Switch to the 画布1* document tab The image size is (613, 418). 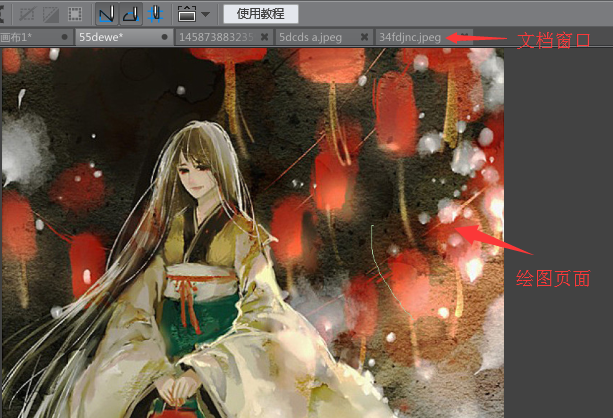(x=14, y=37)
